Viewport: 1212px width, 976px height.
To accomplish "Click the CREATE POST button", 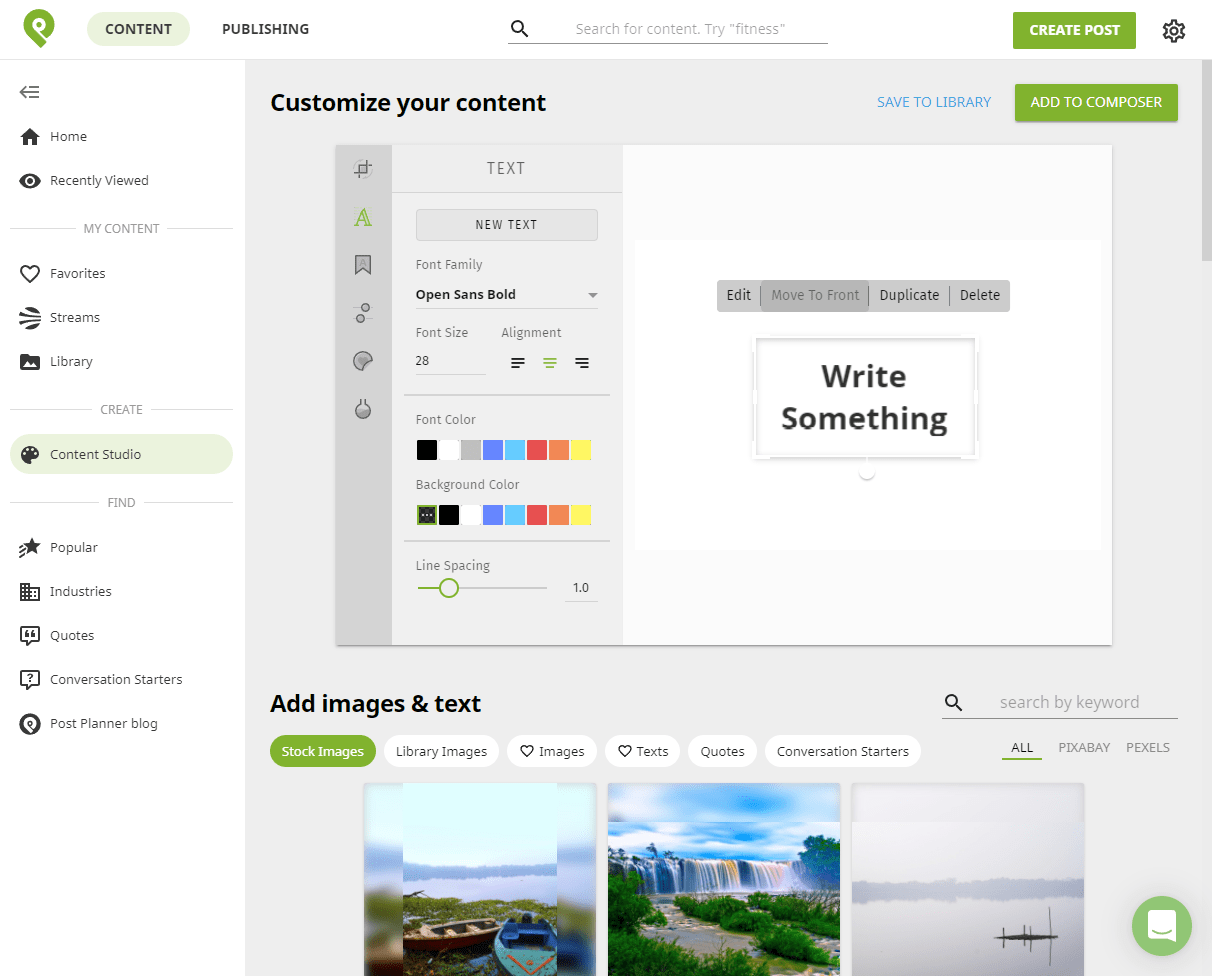I will (1074, 30).
